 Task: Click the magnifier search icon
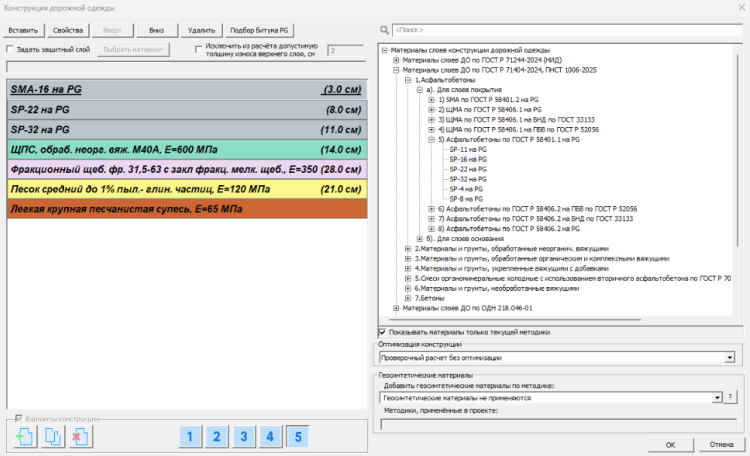point(384,31)
